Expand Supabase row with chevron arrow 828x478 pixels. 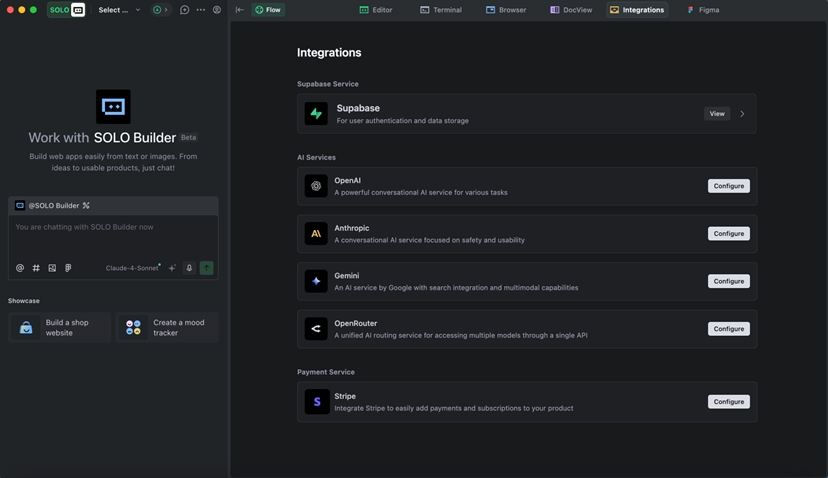742,114
